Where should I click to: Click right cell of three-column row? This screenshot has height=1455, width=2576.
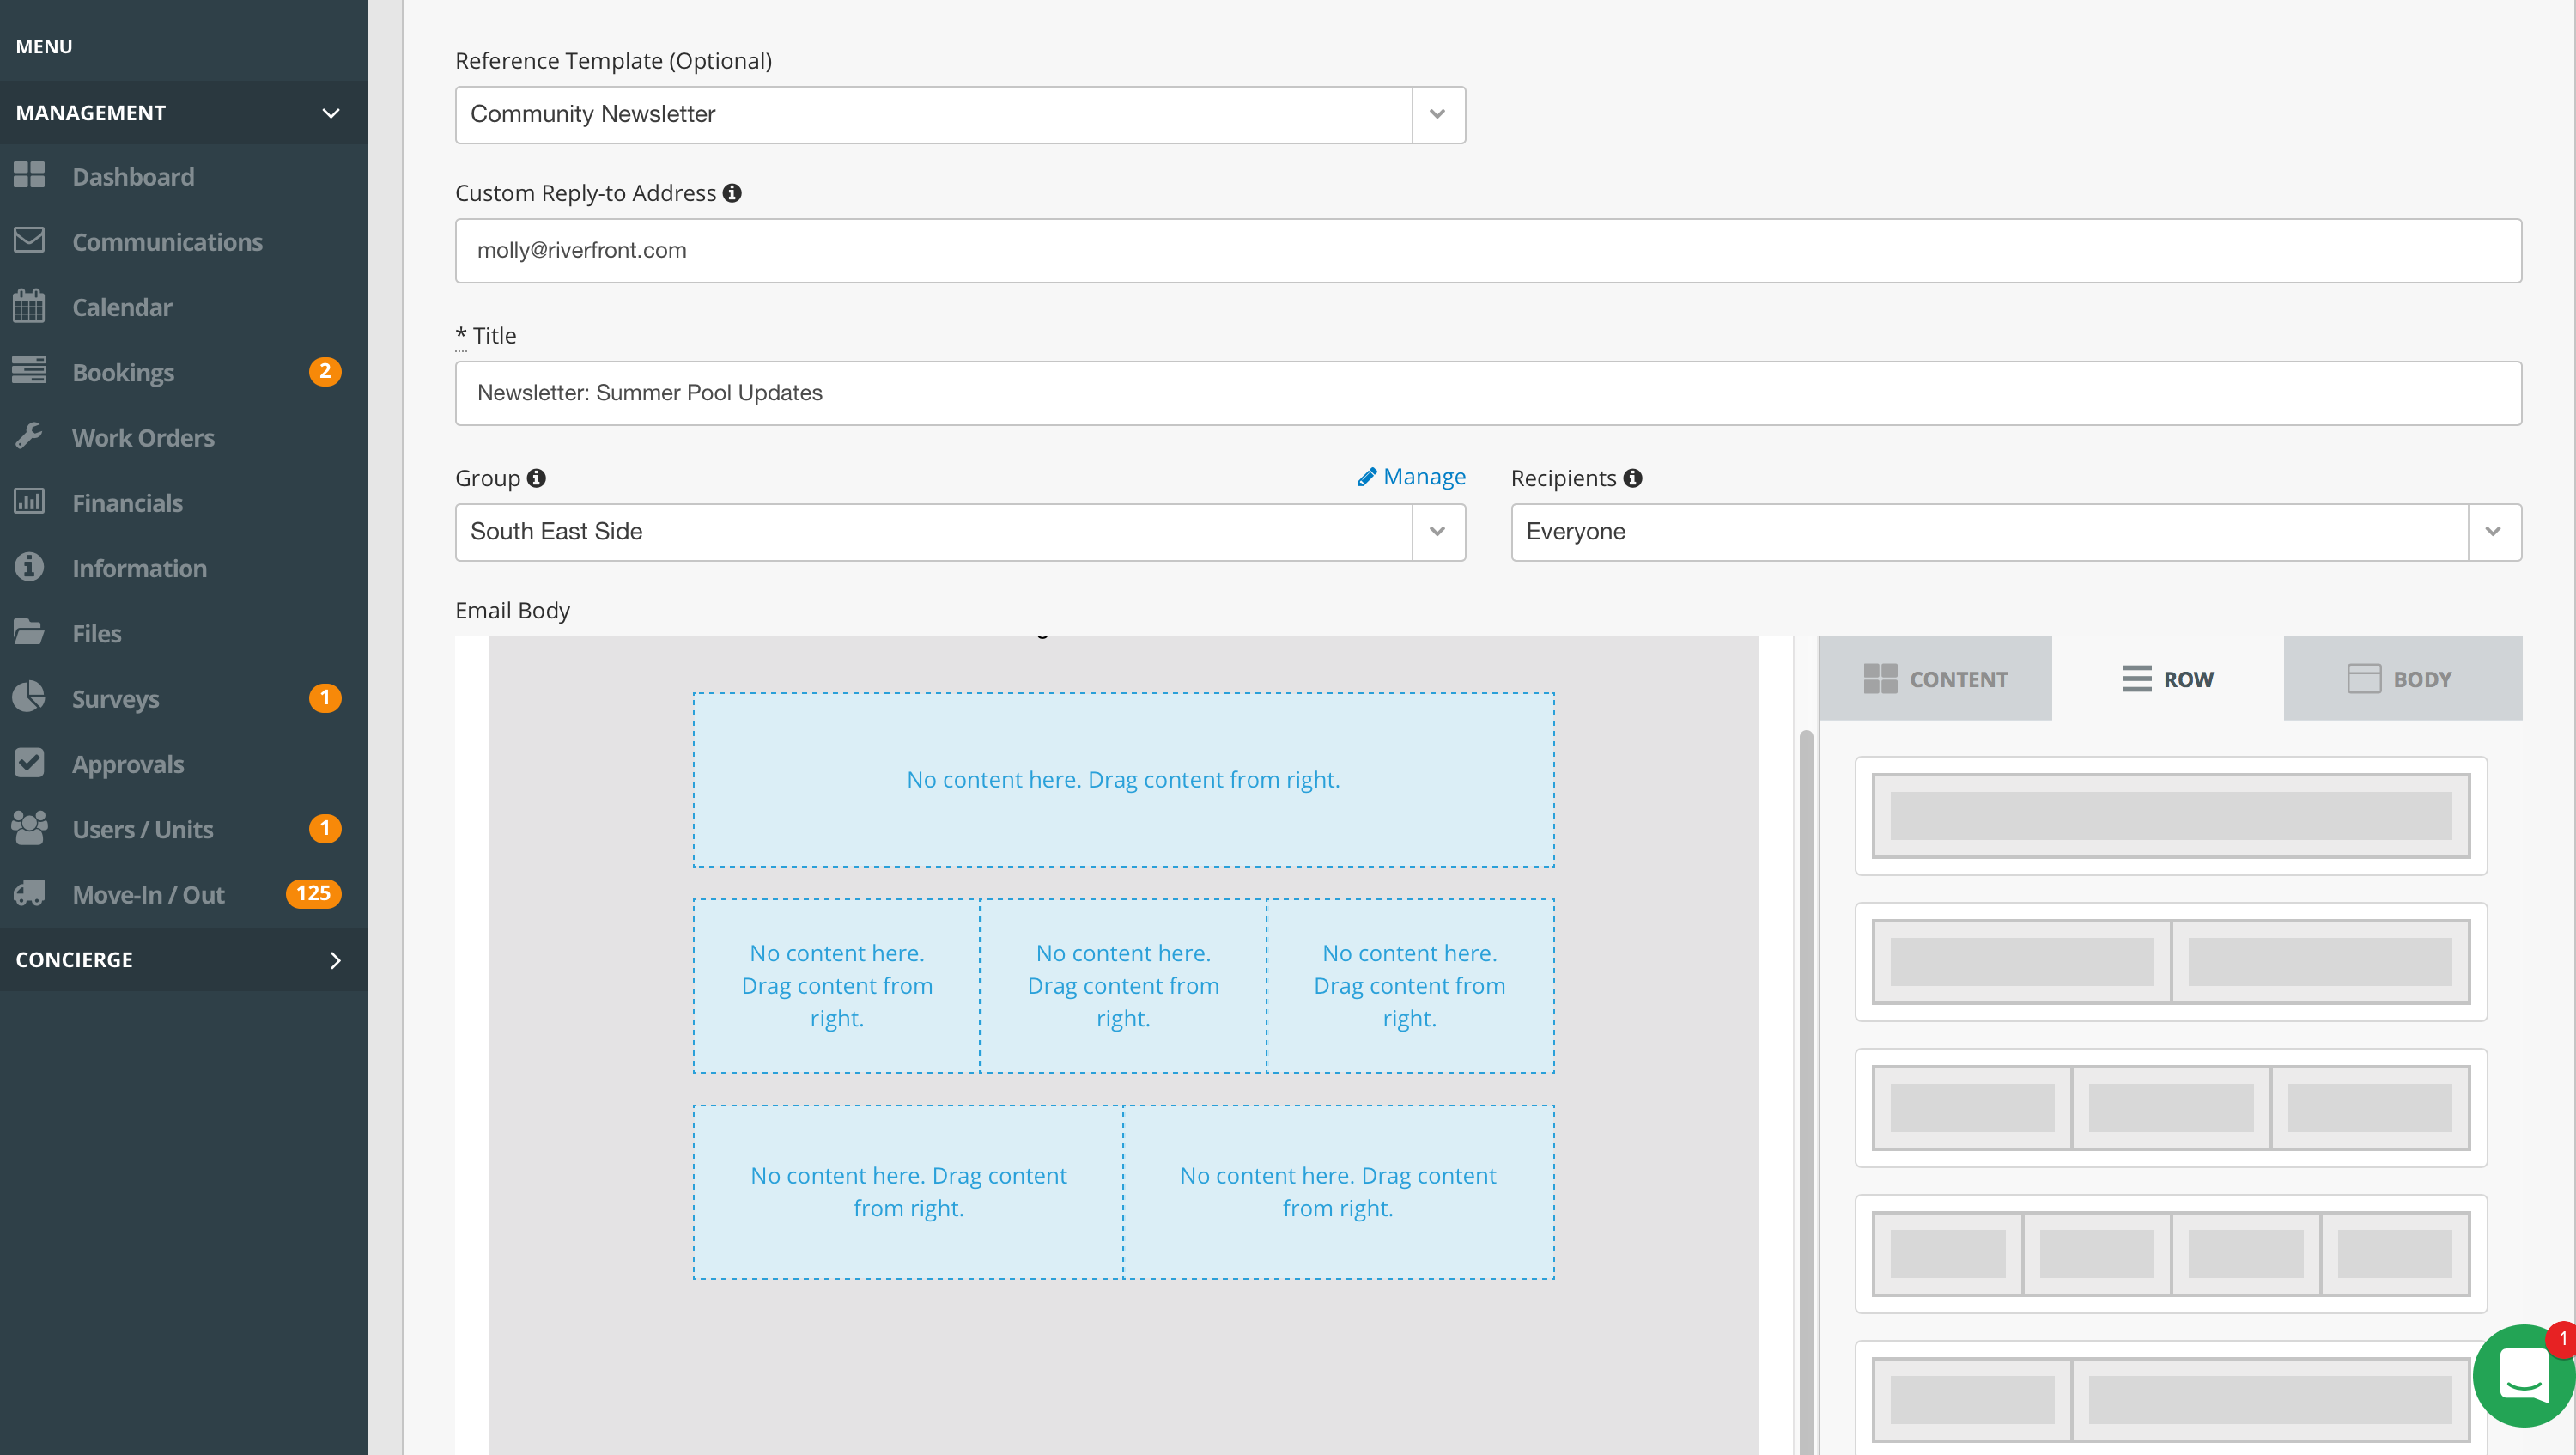1410,985
